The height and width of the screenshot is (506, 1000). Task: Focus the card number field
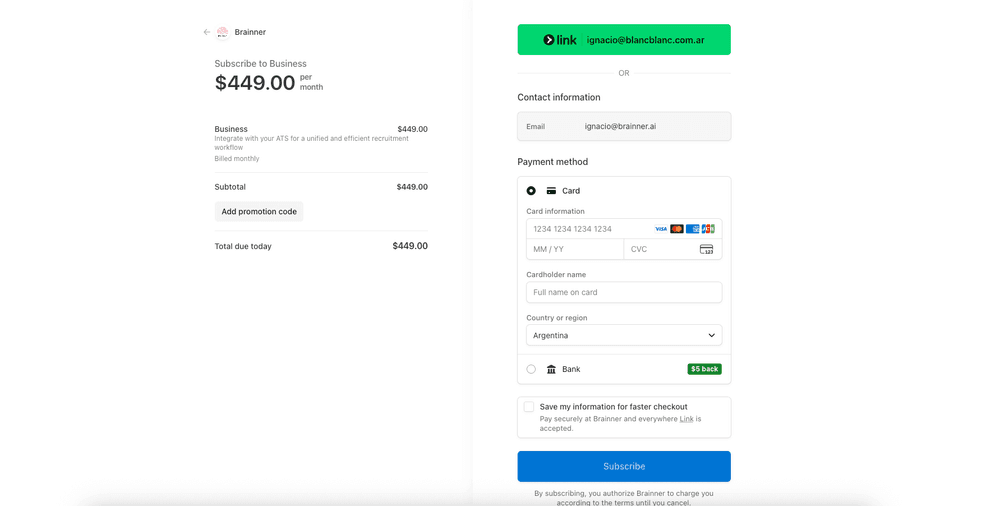pyautogui.click(x=624, y=229)
